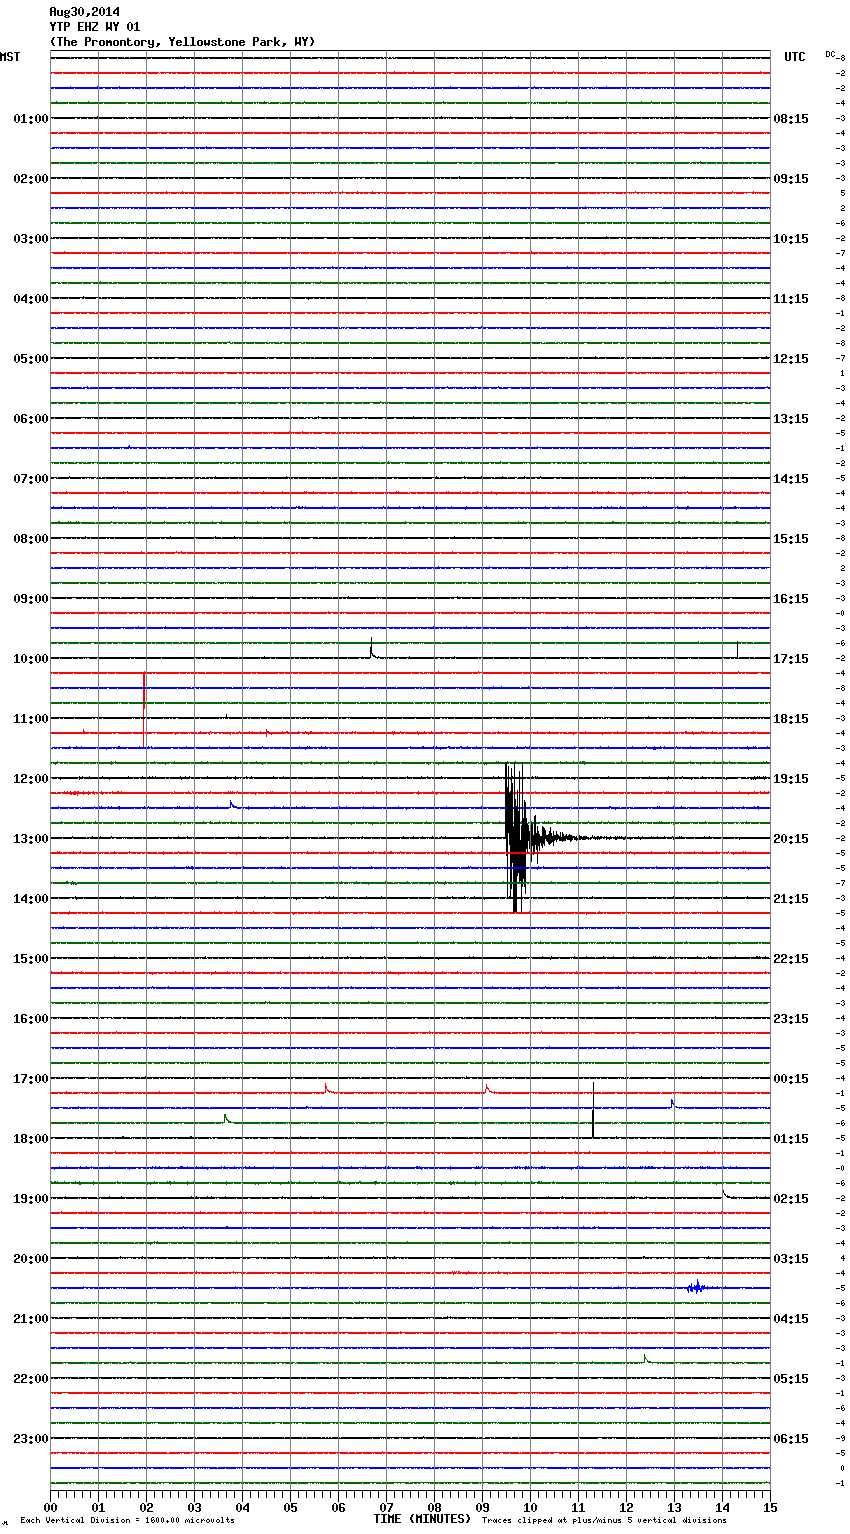Click the MST label "18:00"
The image size is (850, 1534).
31,1139
